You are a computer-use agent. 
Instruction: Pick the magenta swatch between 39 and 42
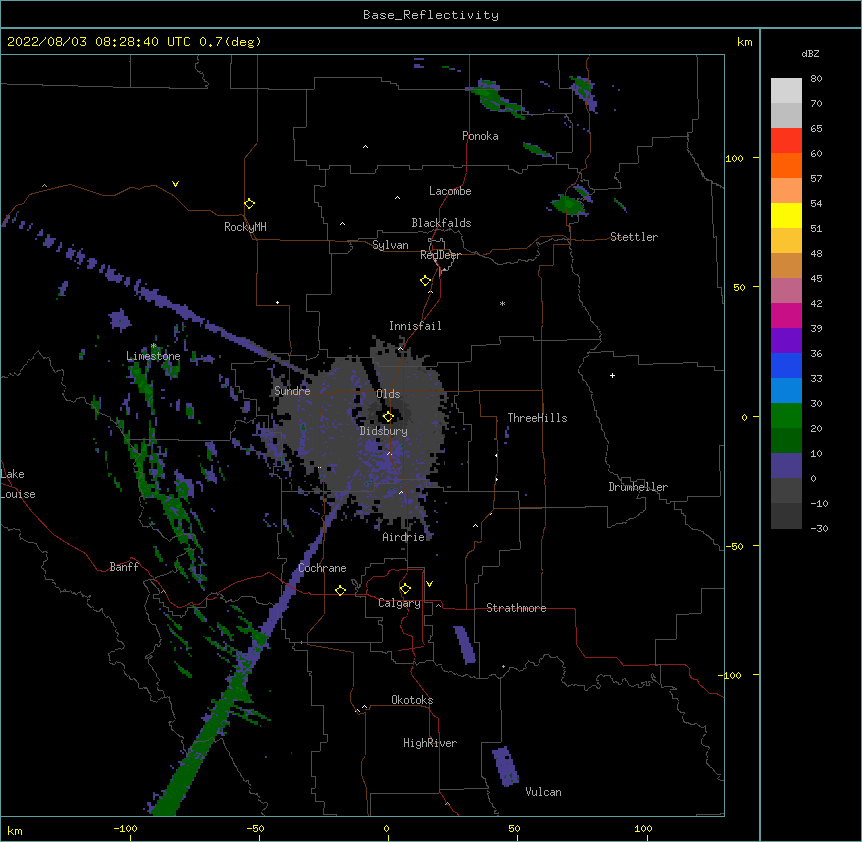(786, 315)
